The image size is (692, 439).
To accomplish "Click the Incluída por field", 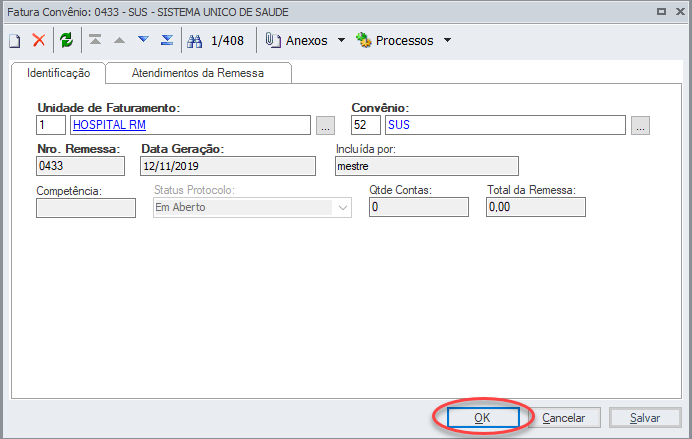I will coord(427,166).
